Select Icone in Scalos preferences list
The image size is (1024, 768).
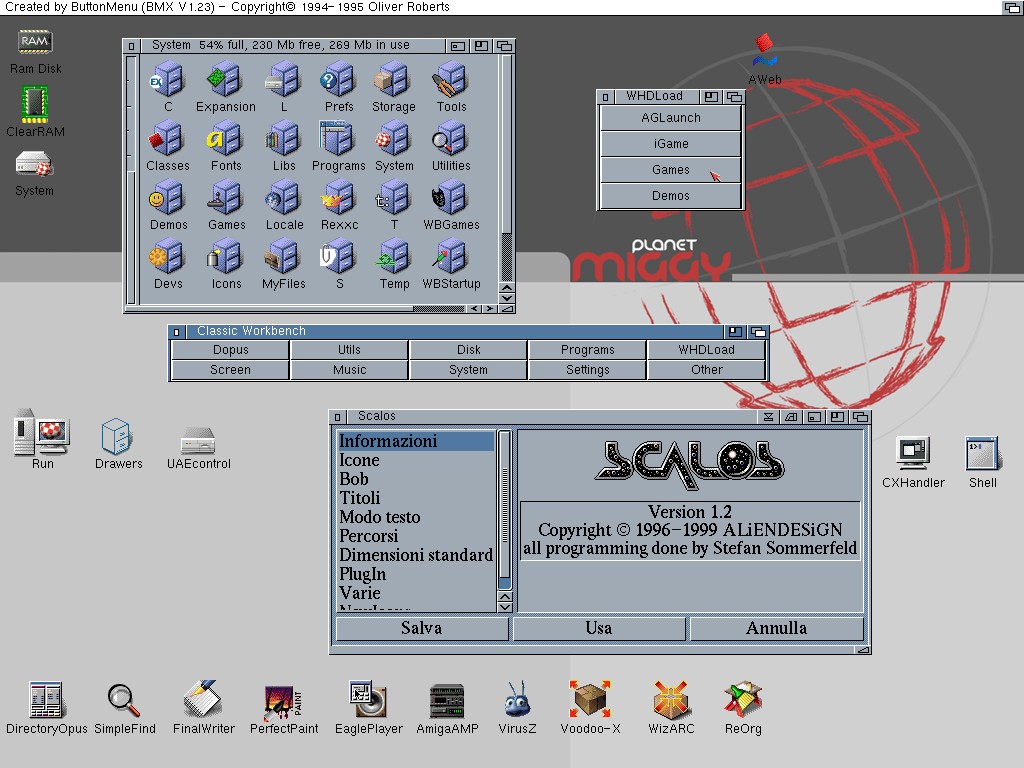coord(416,460)
